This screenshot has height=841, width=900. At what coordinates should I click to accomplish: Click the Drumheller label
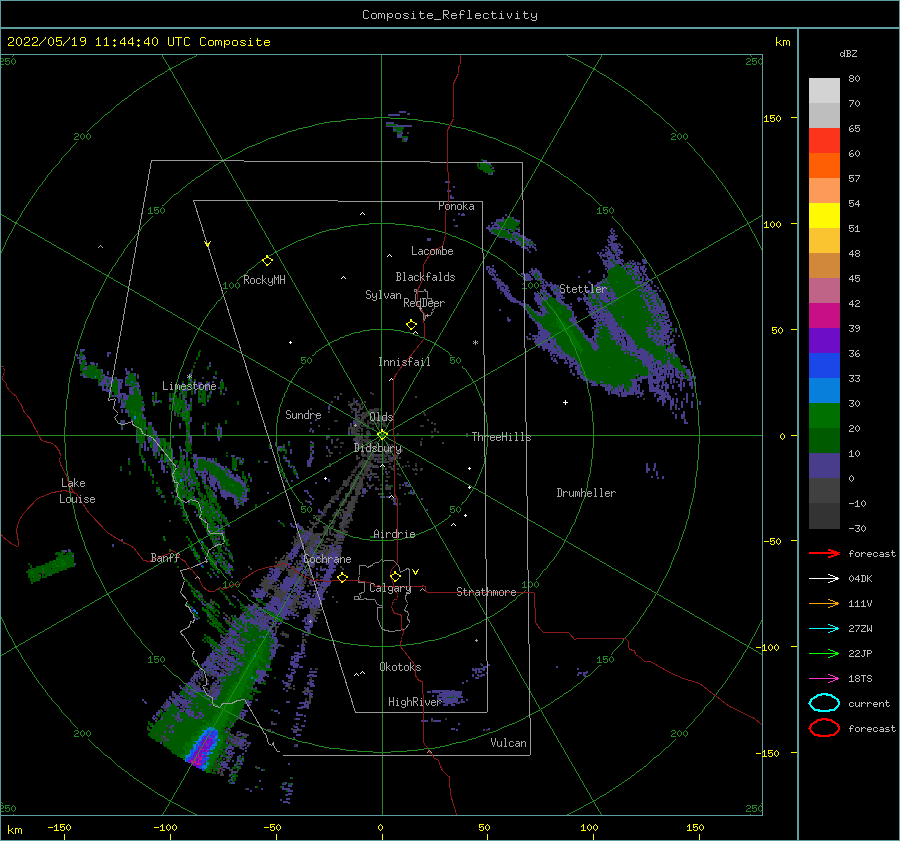coord(586,493)
